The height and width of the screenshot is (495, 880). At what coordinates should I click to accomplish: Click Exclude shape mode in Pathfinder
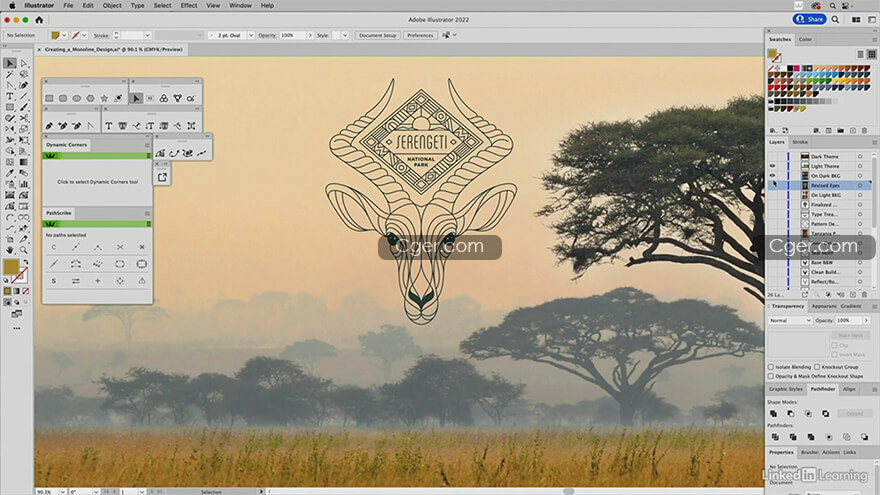[x=826, y=414]
